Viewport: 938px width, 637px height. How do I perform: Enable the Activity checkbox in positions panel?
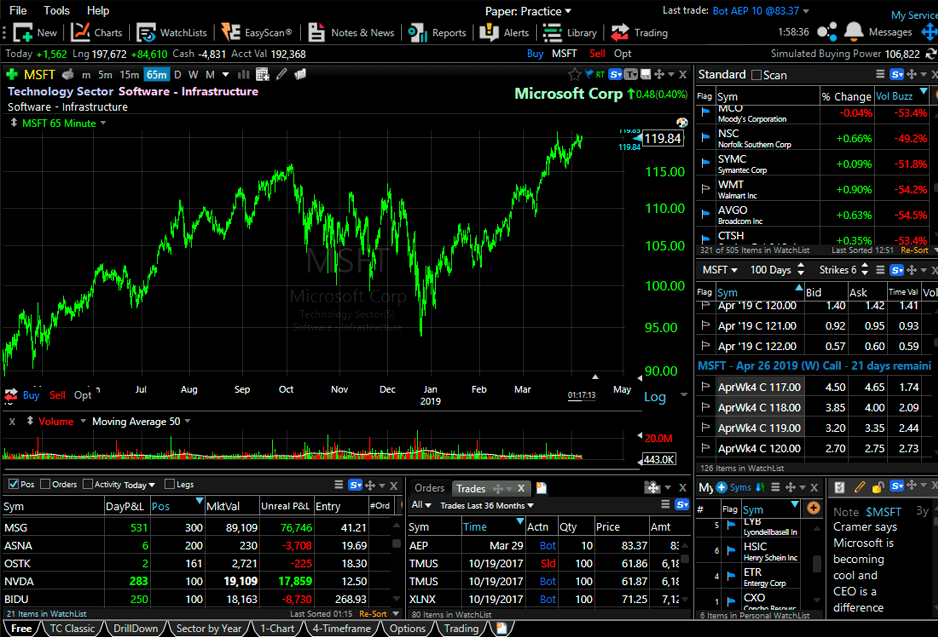(87, 484)
